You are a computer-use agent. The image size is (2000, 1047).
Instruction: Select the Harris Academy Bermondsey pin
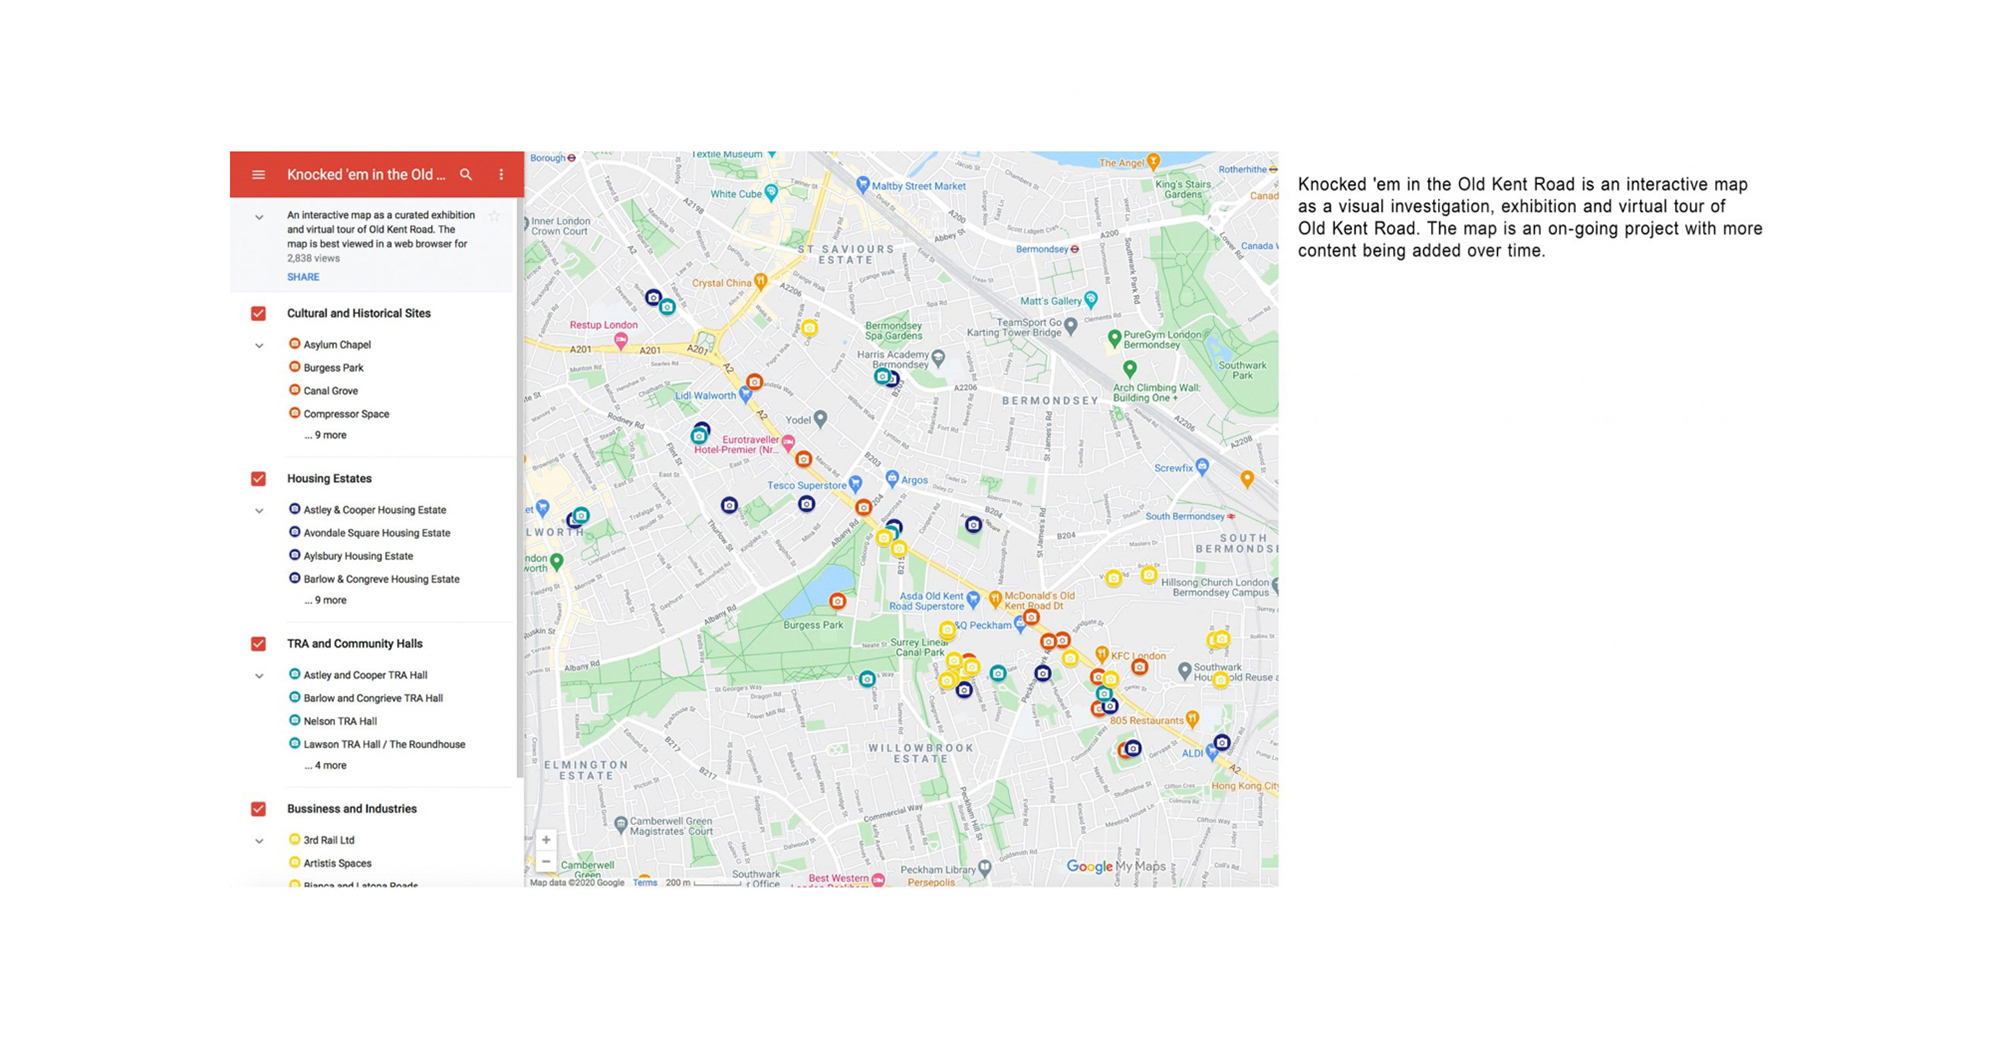[x=938, y=358]
